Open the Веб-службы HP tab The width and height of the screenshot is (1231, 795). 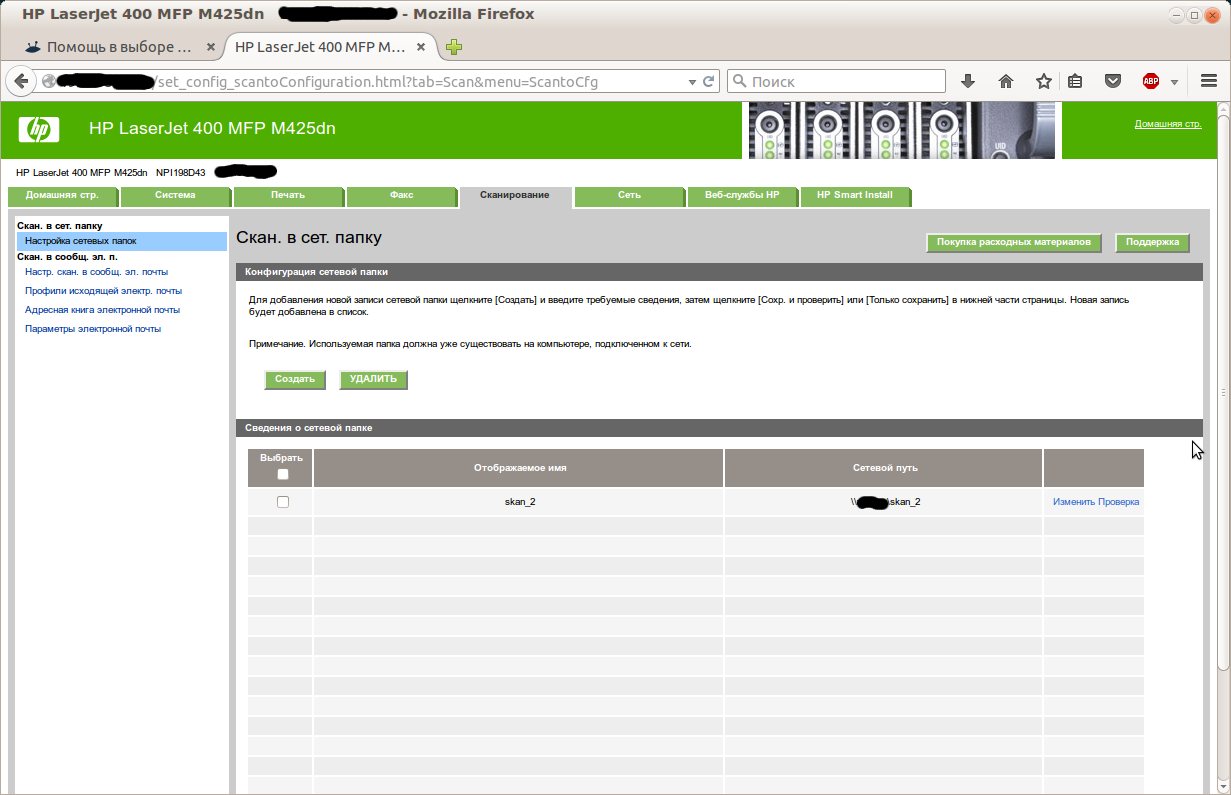pos(742,195)
